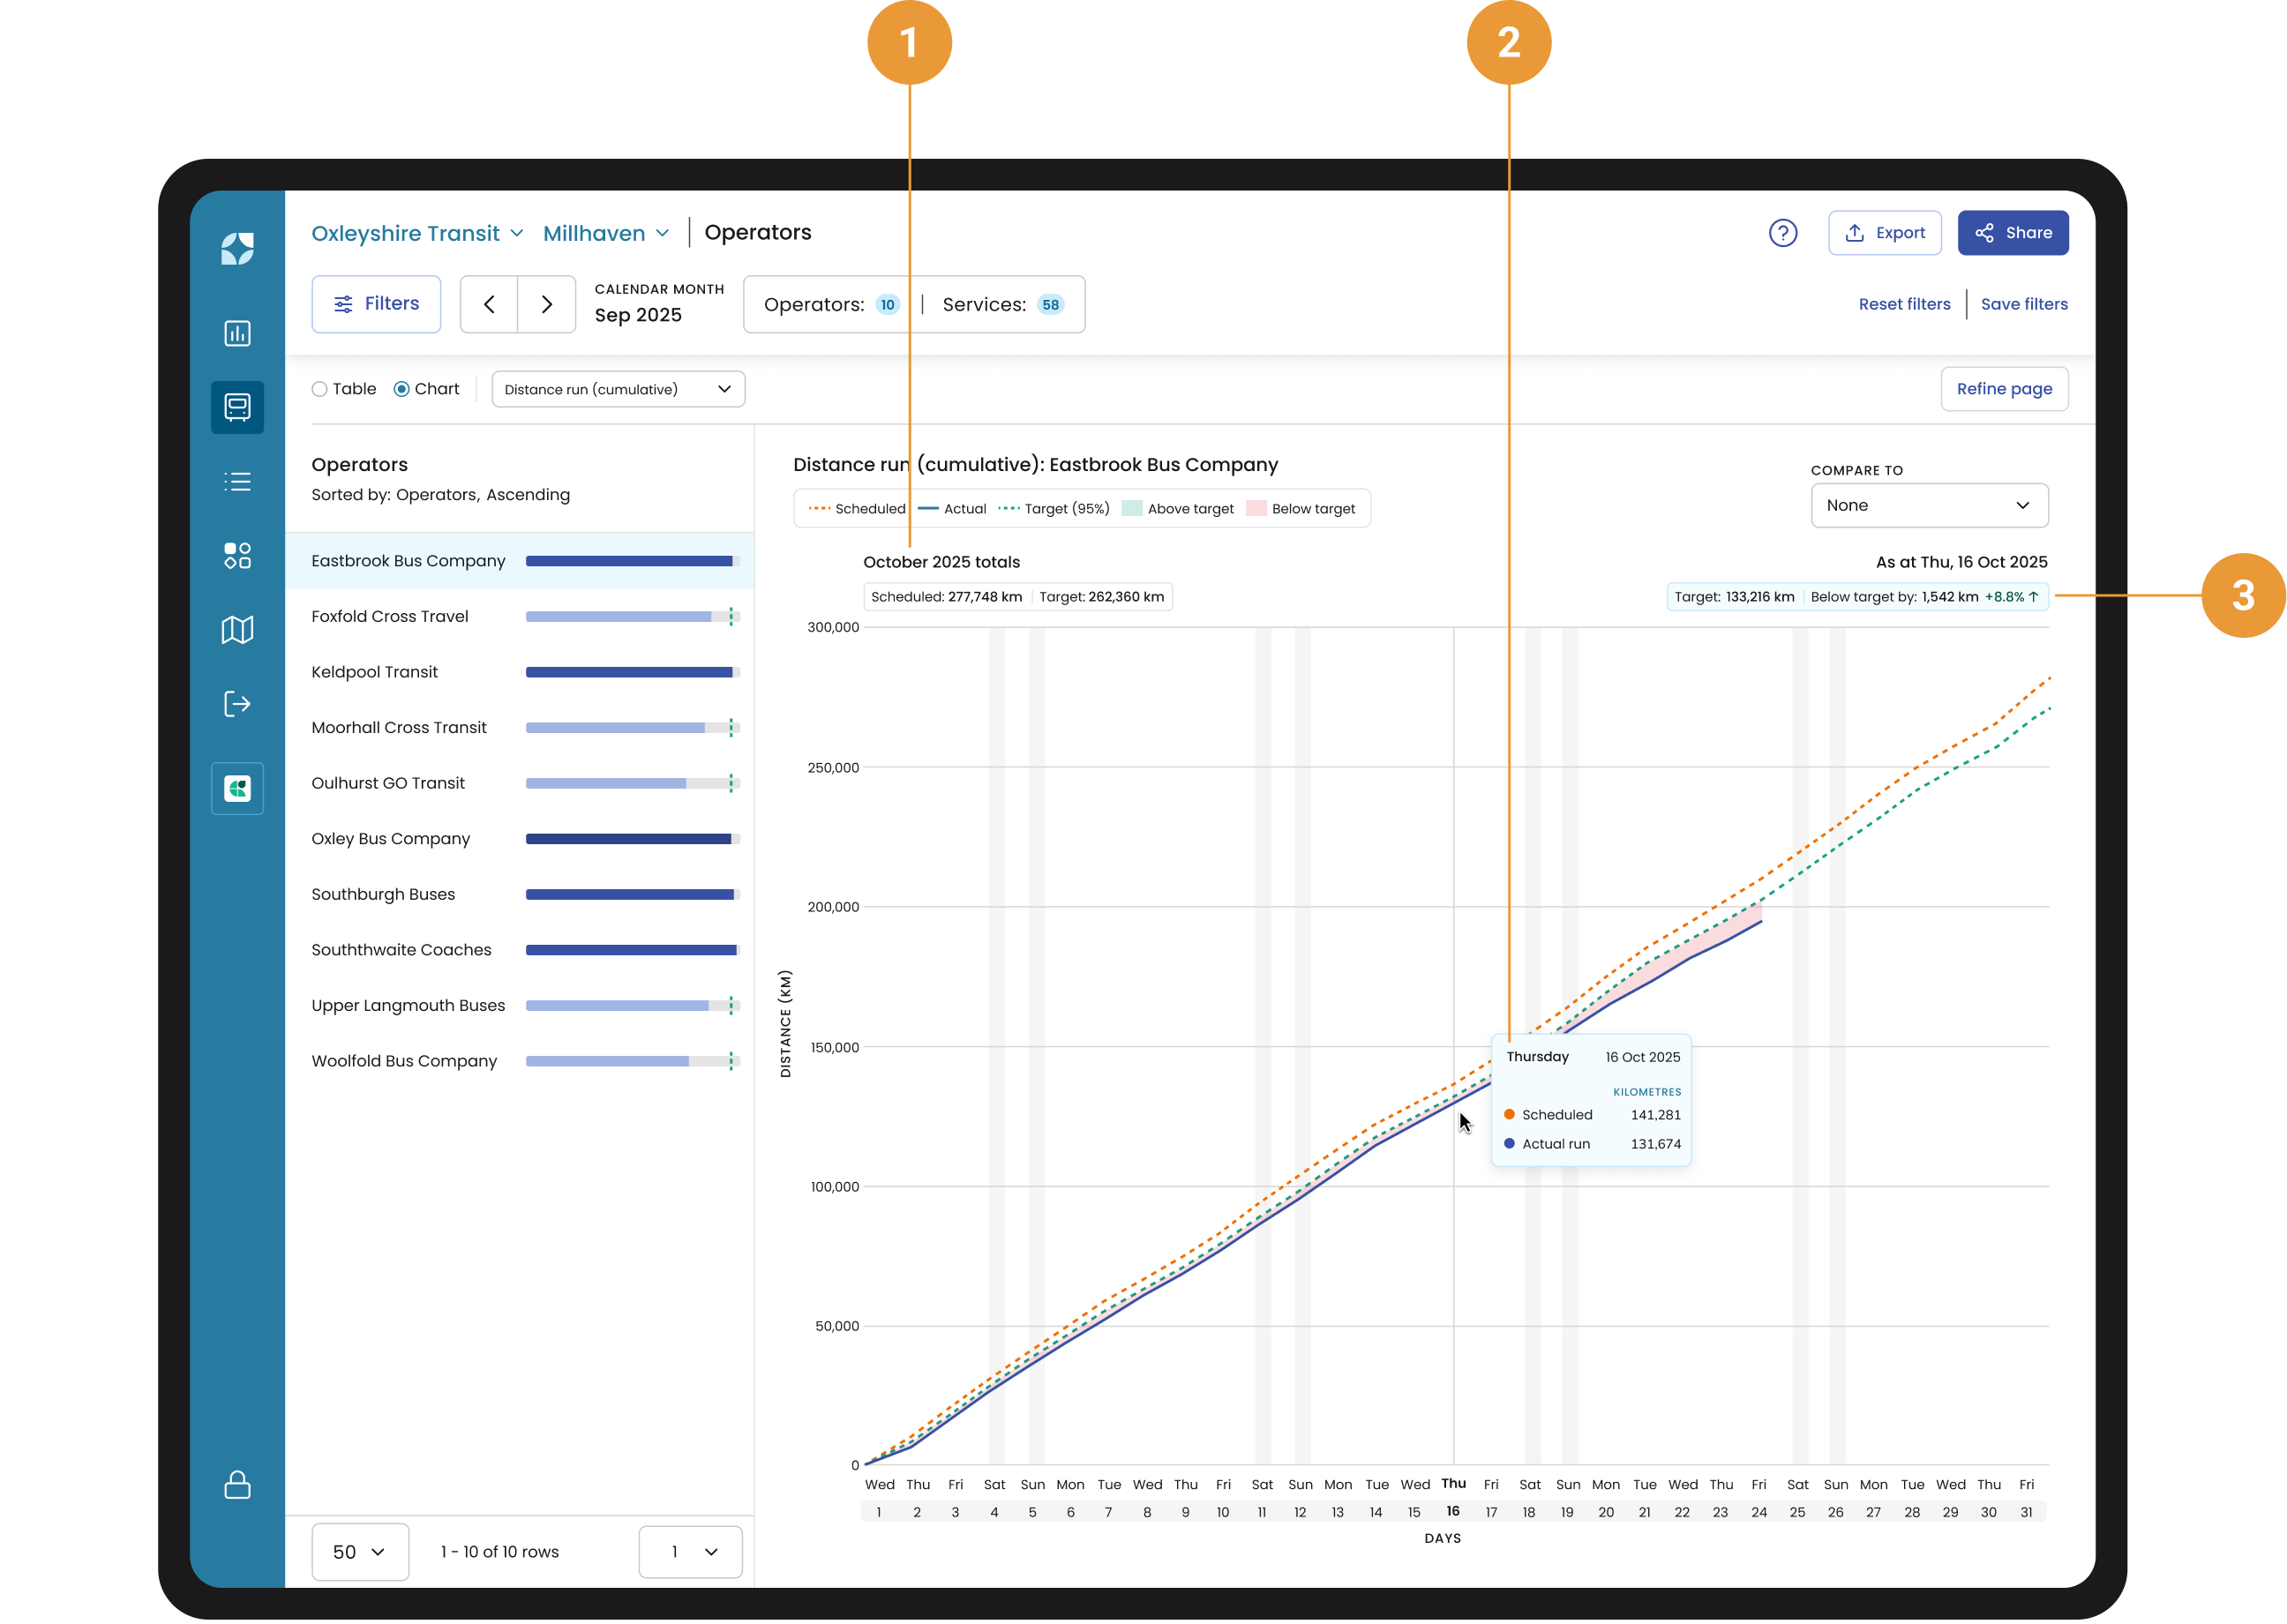The width and height of the screenshot is (2287, 1624).
Task: Click the Export button
Action: 1884,233
